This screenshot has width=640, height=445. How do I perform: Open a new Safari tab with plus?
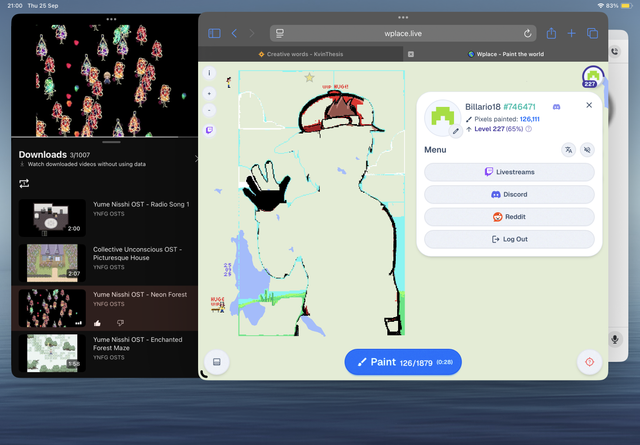pos(571,33)
